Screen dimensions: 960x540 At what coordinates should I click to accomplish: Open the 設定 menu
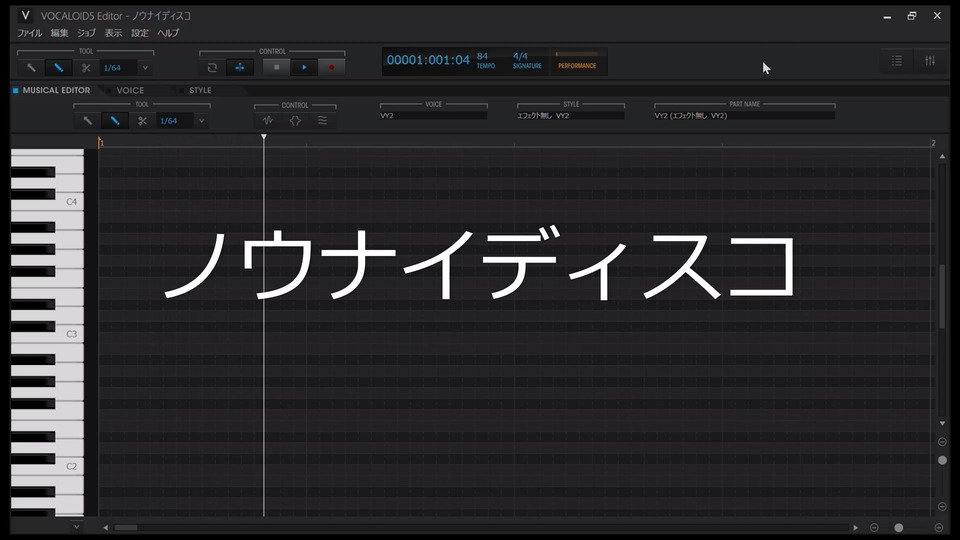pyautogui.click(x=140, y=33)
